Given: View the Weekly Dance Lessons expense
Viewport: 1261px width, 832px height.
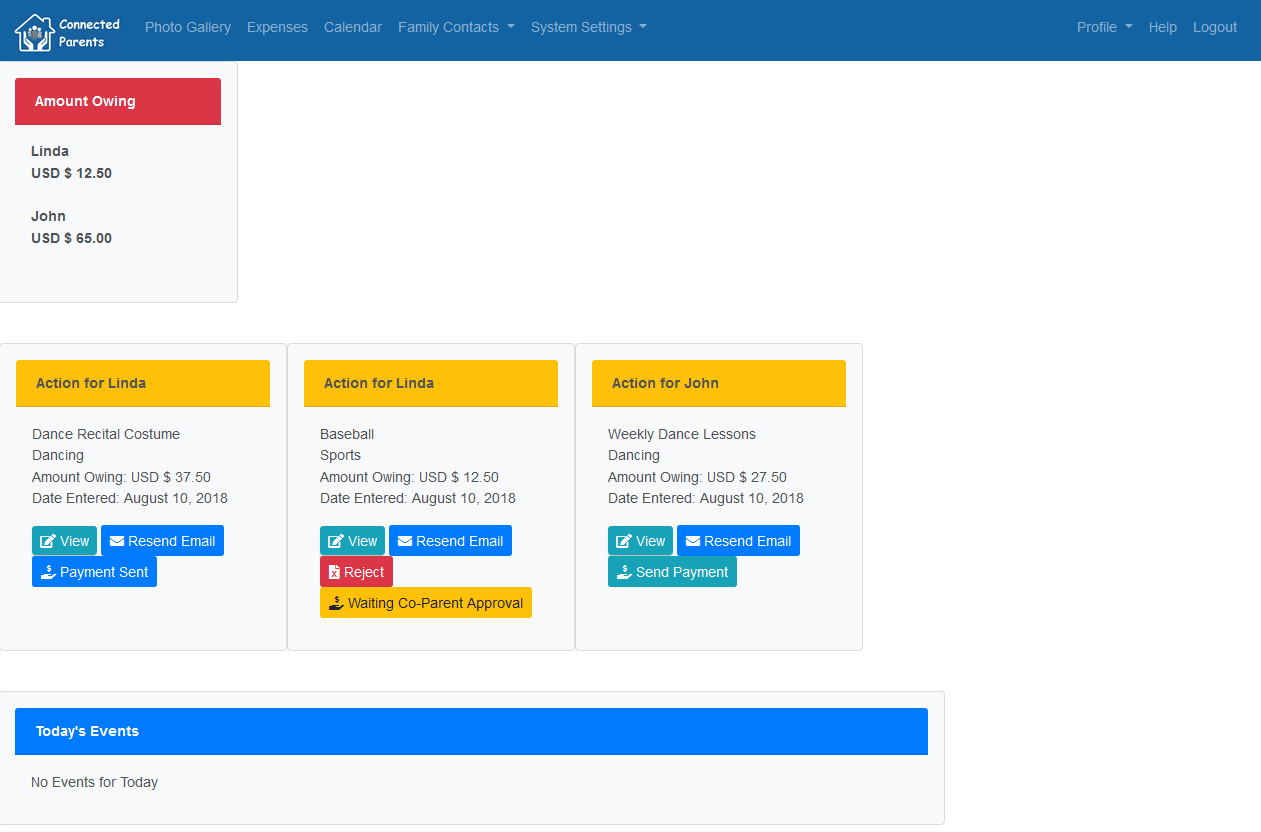Looking at the screenshot, I should tap(641, 541).
